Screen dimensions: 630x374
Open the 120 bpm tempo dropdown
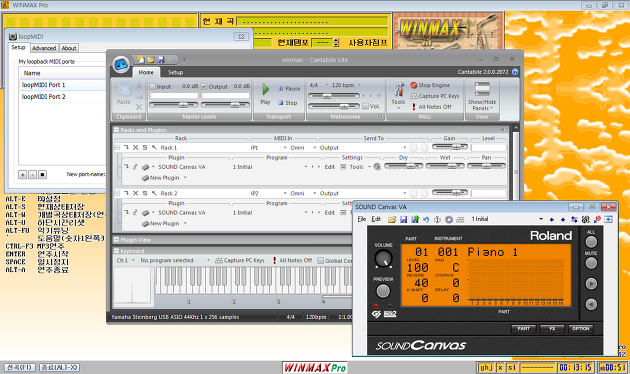346,85
